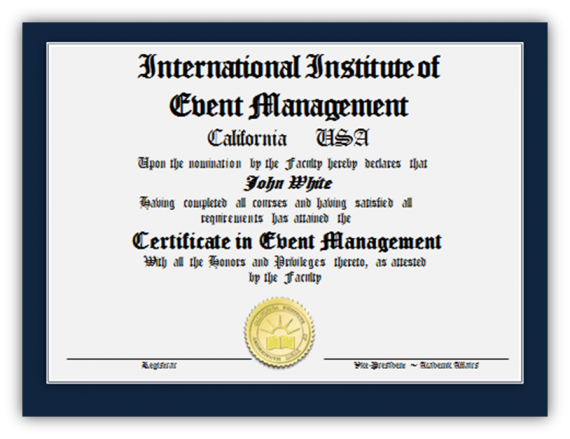
Task: Click the 'International Institute of' title line
Action: tap(289, 67)
